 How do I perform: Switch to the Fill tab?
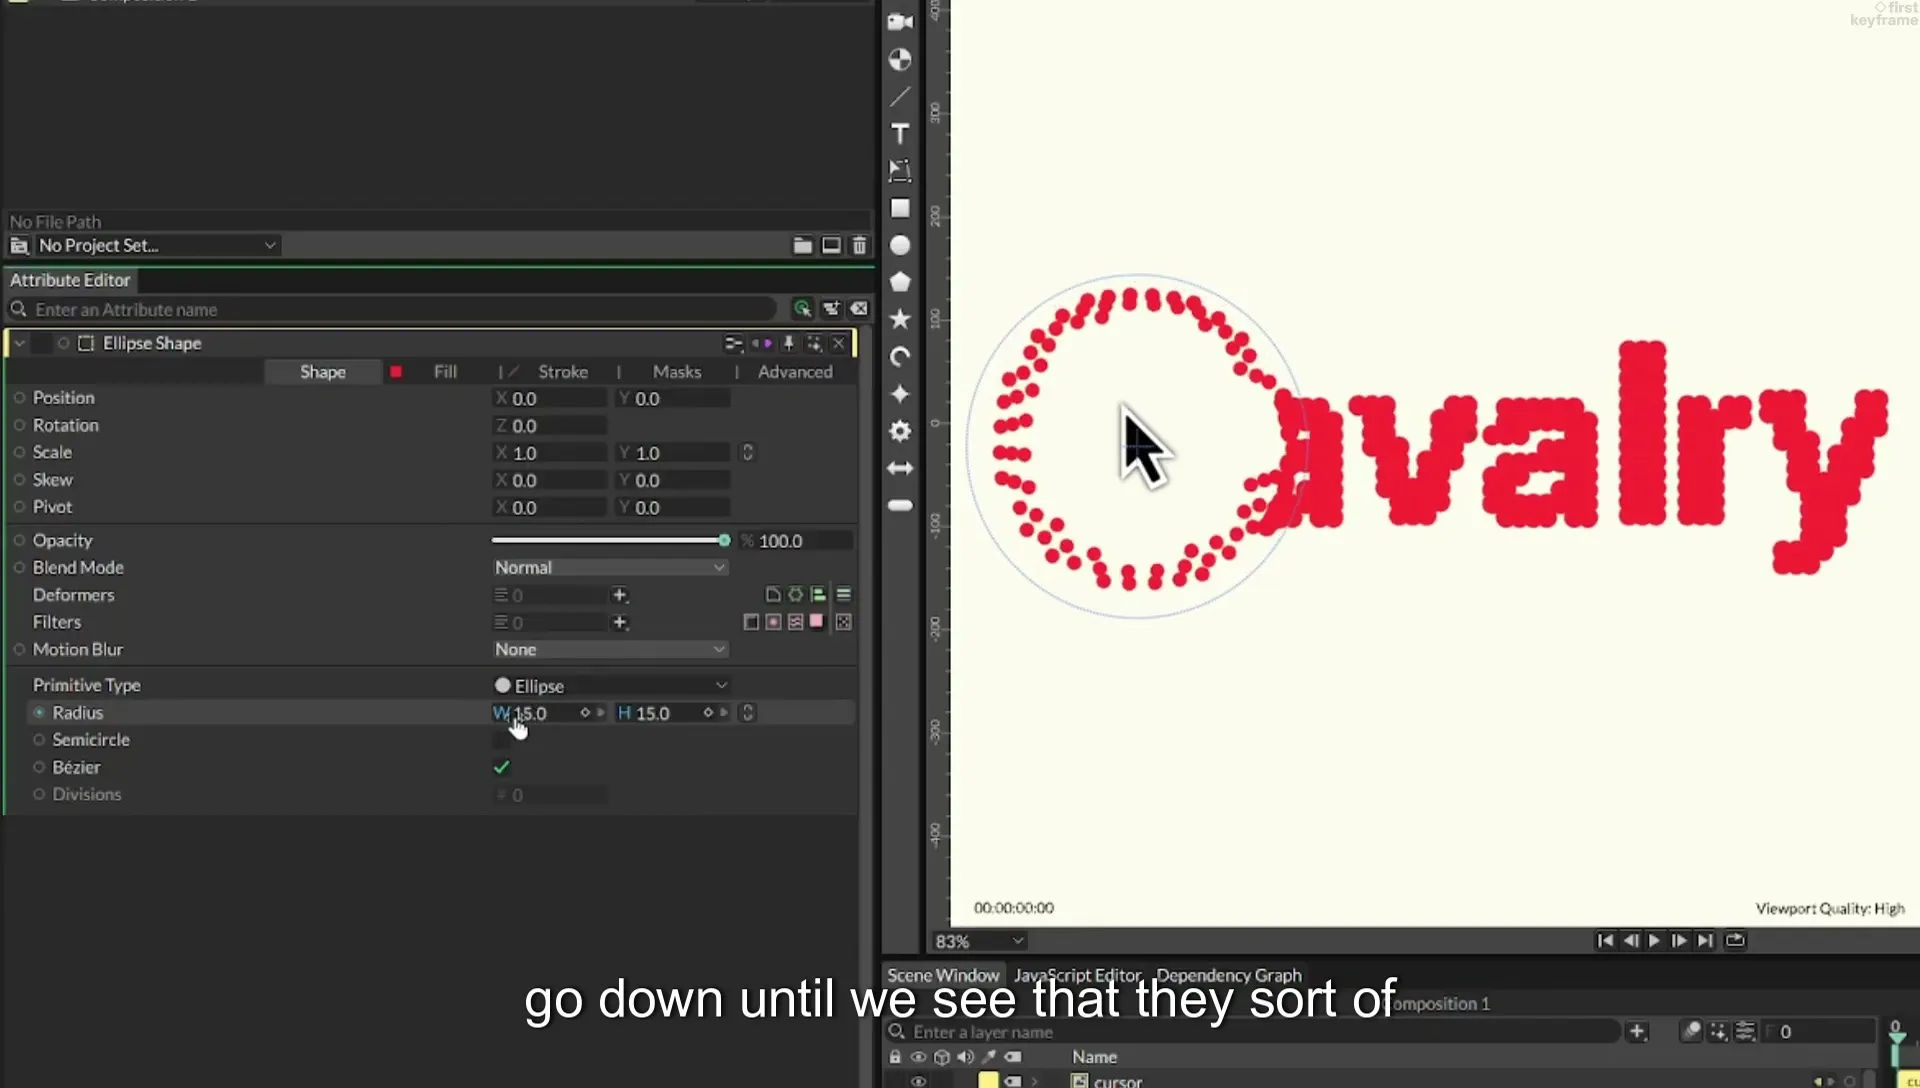click(x=445, y=371)
